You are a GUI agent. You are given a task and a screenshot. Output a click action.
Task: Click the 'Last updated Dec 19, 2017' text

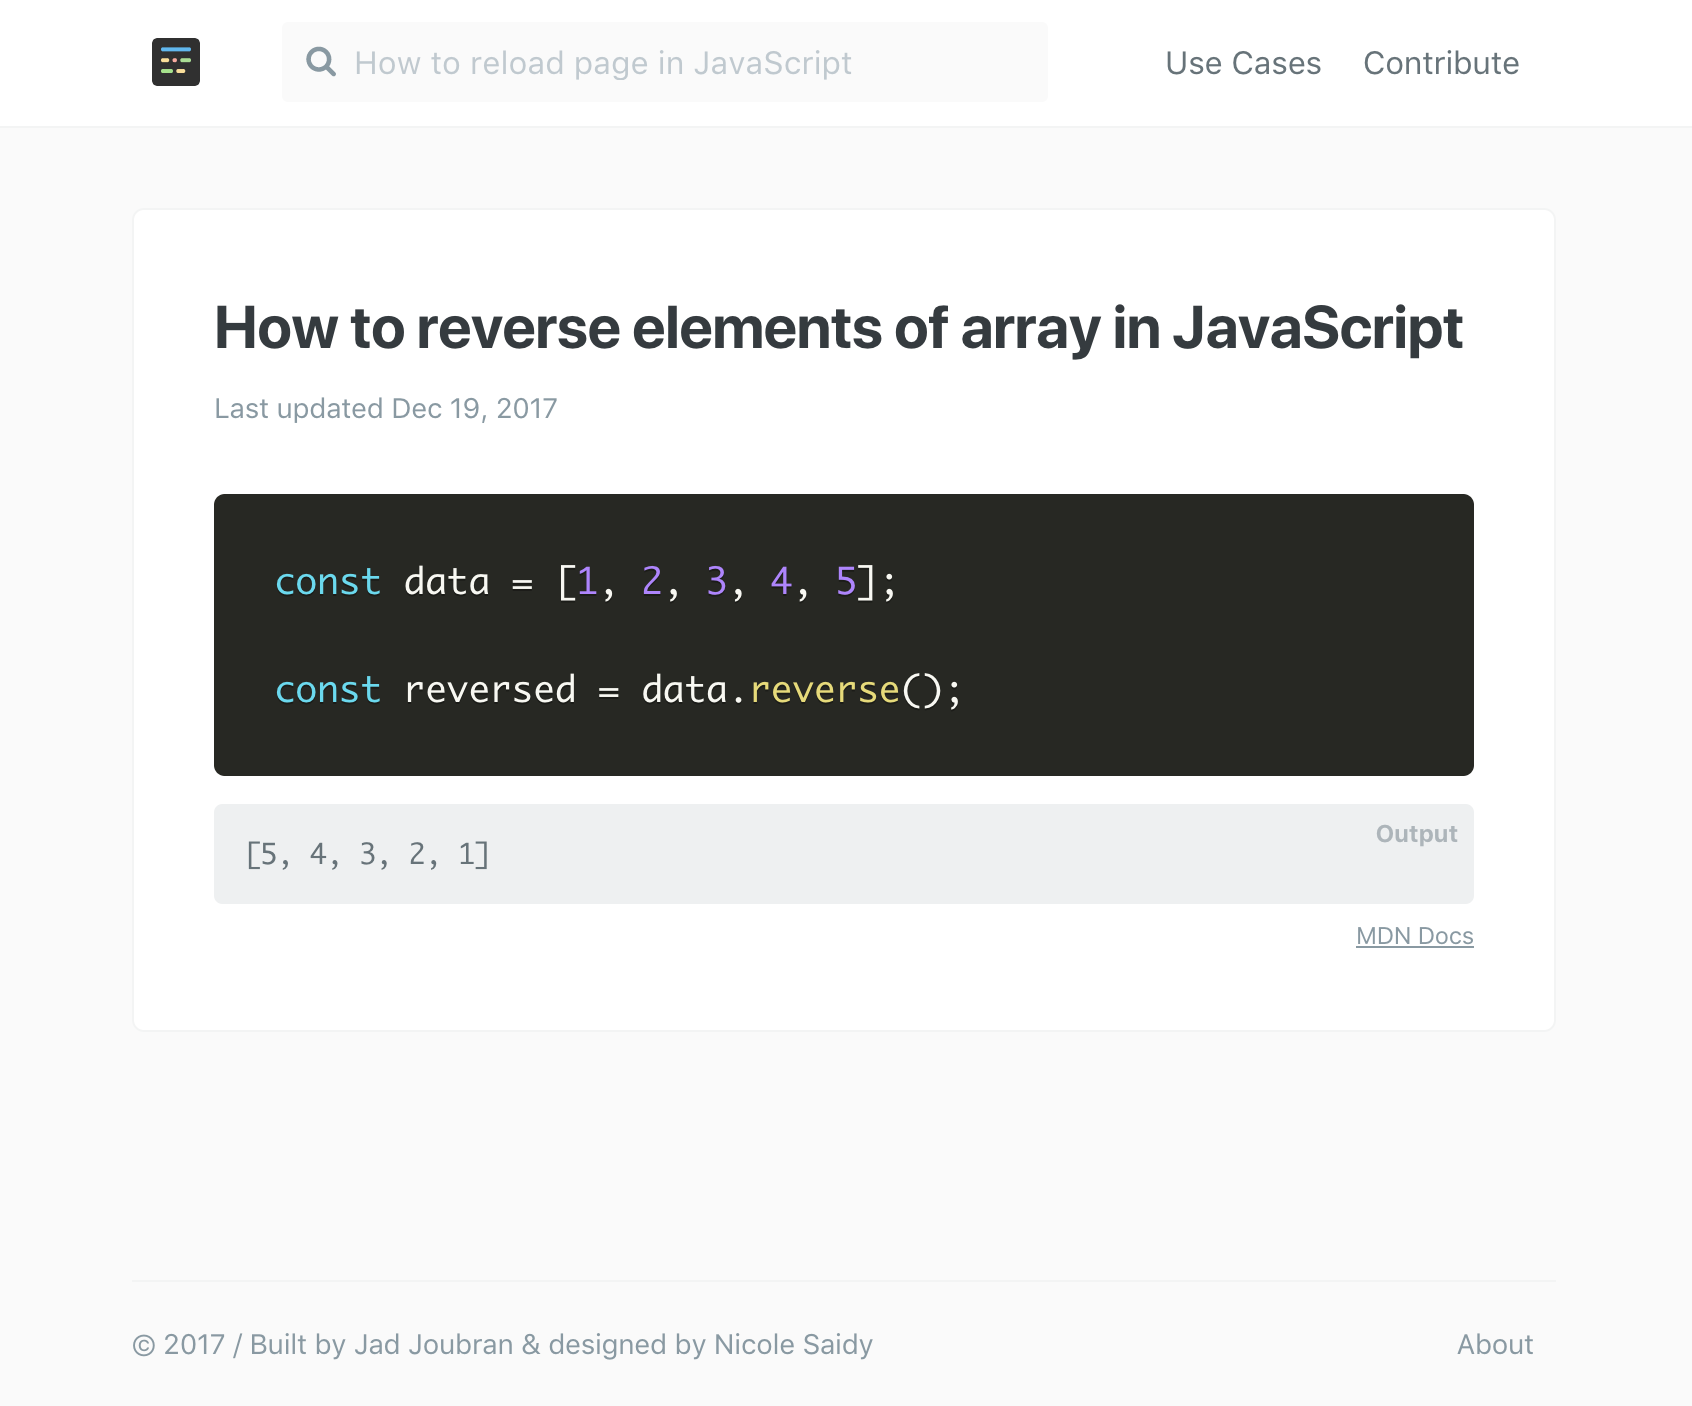click(x=386, y=408)
